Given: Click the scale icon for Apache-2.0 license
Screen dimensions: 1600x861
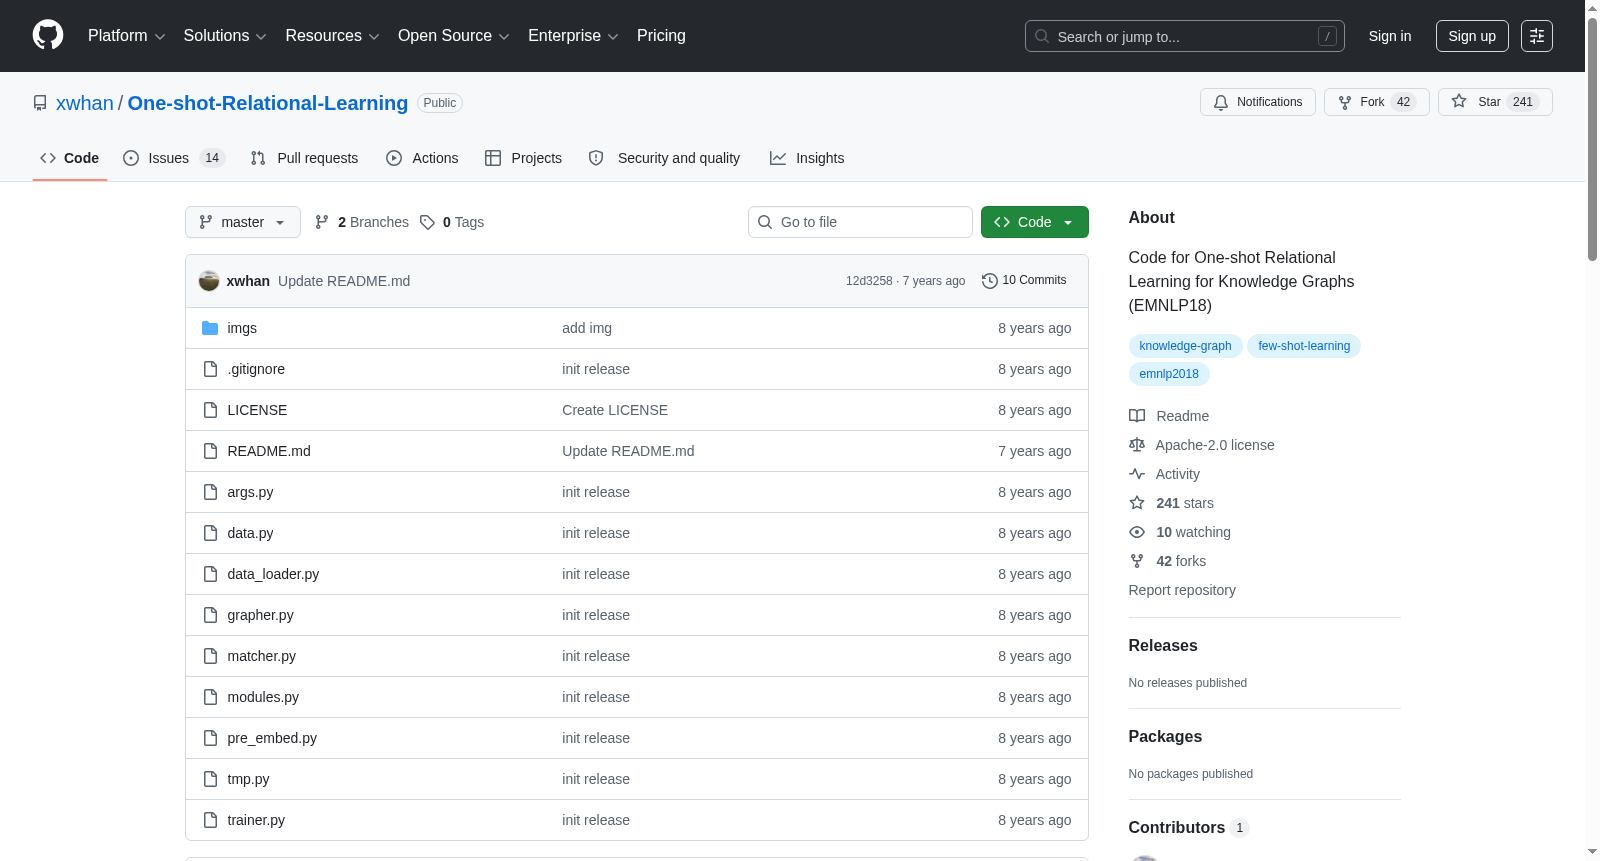Looking at the screenshot, I should pos(1137,445).
